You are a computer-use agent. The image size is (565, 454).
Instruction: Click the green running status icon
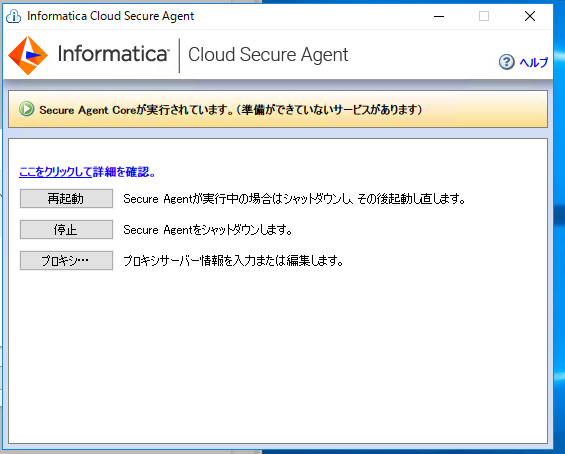27,109
